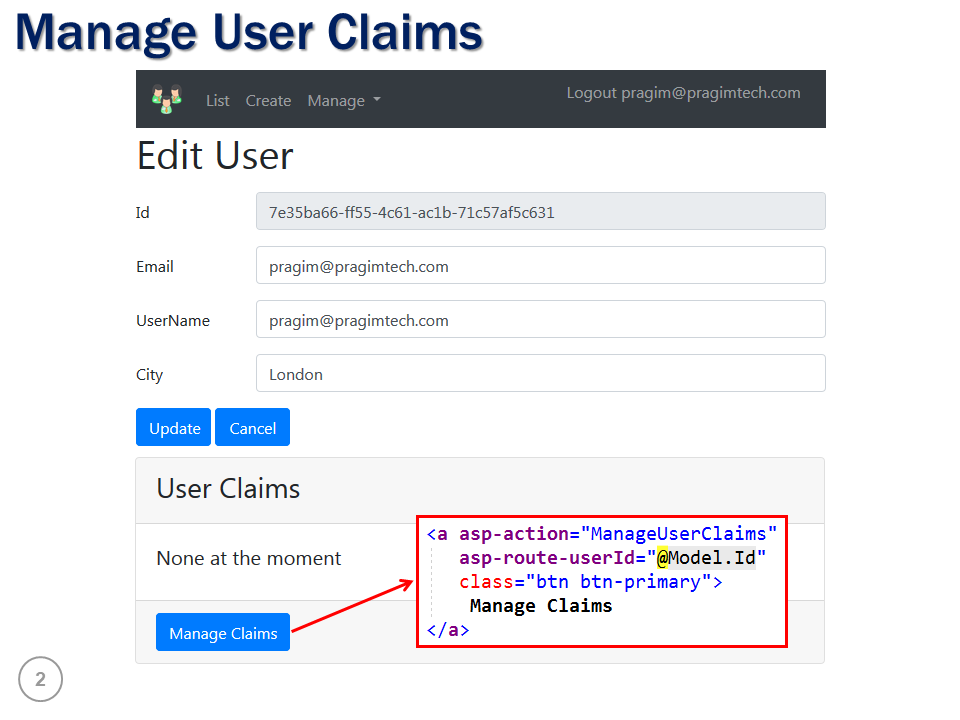Select the Create navigation item
Image resolution: width=960 pixels, height=720 pixels.
coord(268,100)
